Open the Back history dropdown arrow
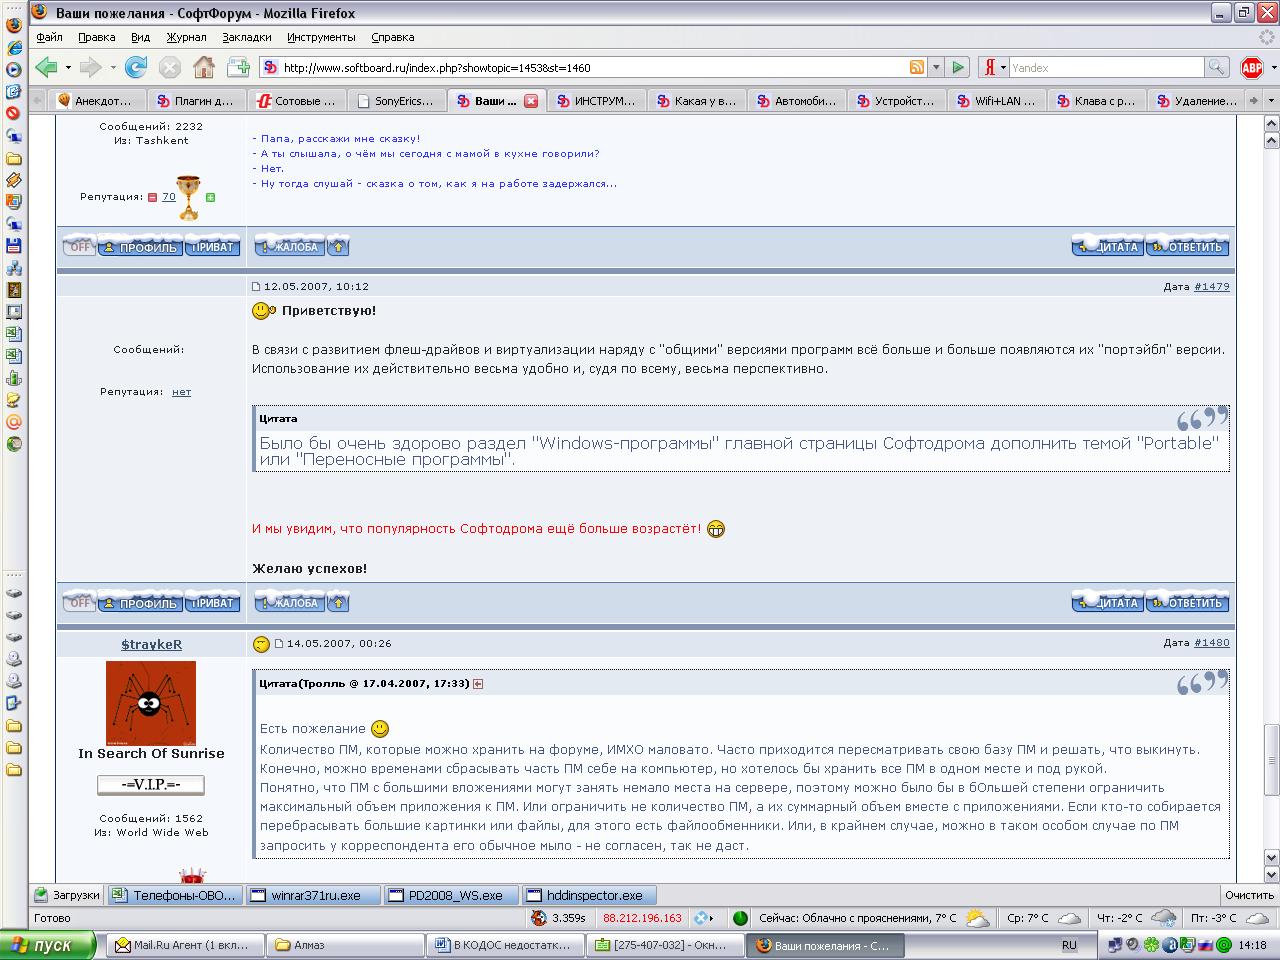 pos(68,68)
